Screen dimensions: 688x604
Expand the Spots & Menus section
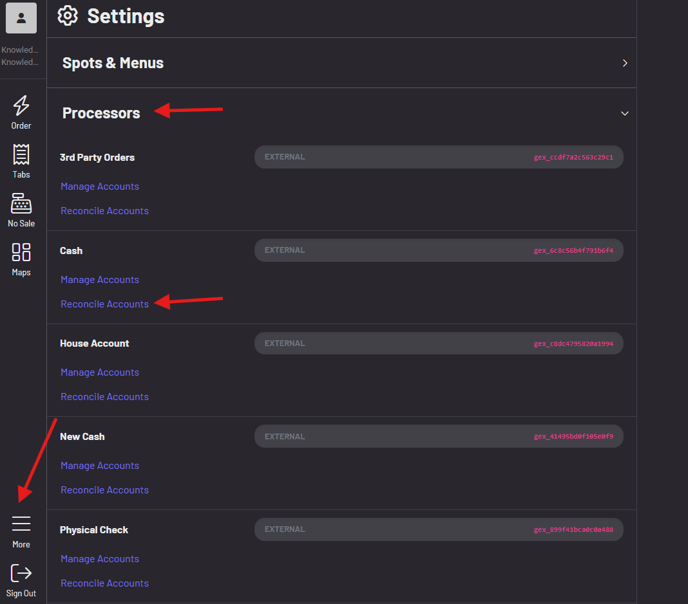click(x=625, y=63)
